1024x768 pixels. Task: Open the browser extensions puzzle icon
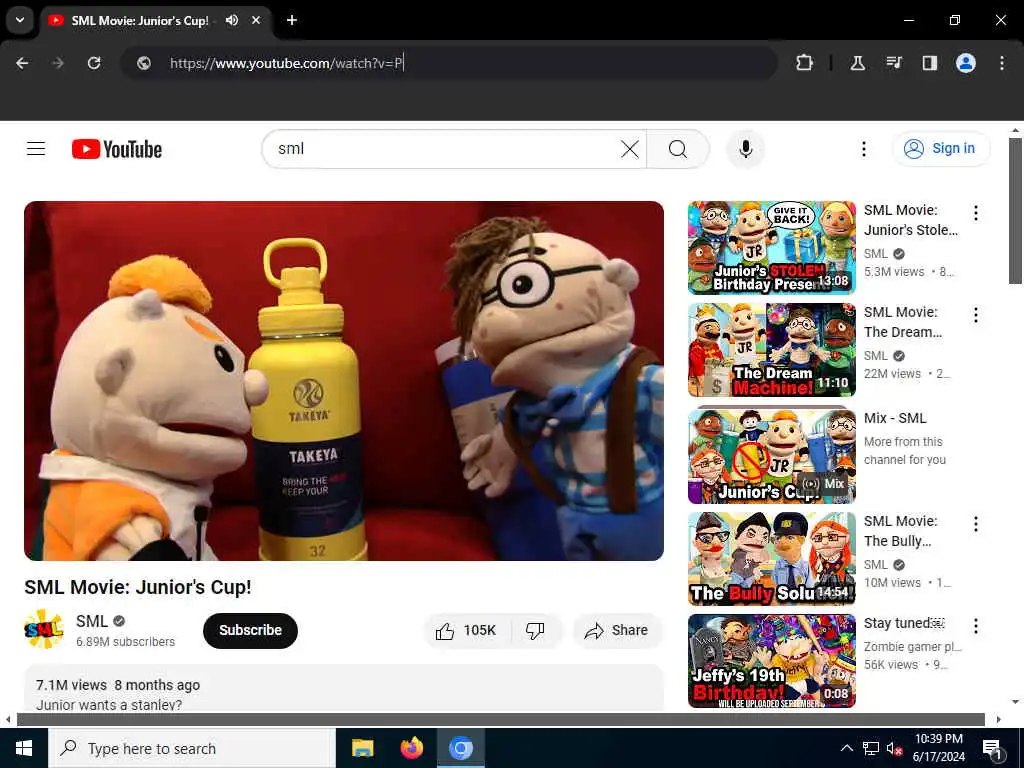[805, 63]
